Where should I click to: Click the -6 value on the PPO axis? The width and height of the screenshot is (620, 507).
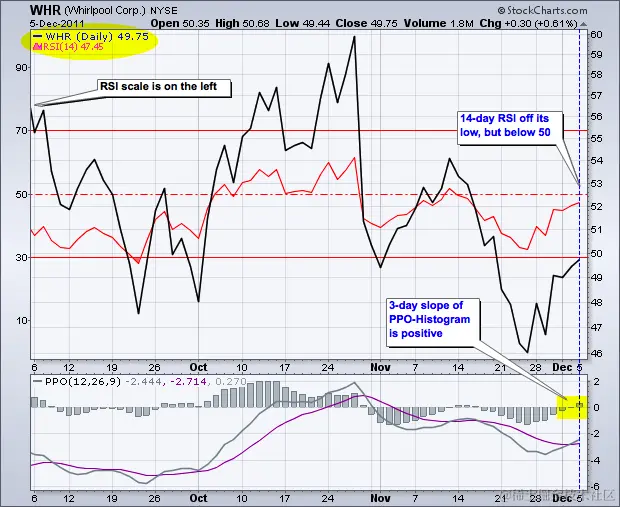point(596,486)
